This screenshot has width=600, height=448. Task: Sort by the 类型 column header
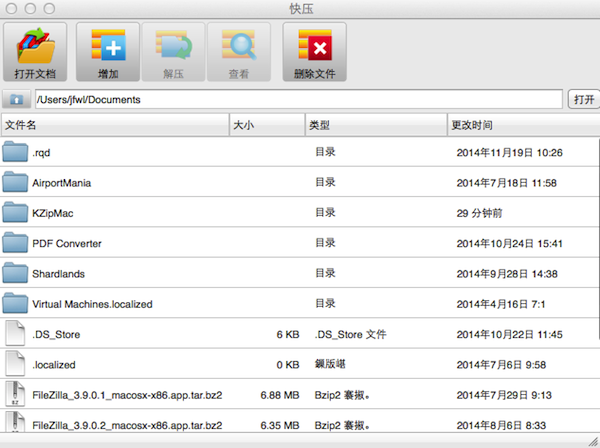375,126
